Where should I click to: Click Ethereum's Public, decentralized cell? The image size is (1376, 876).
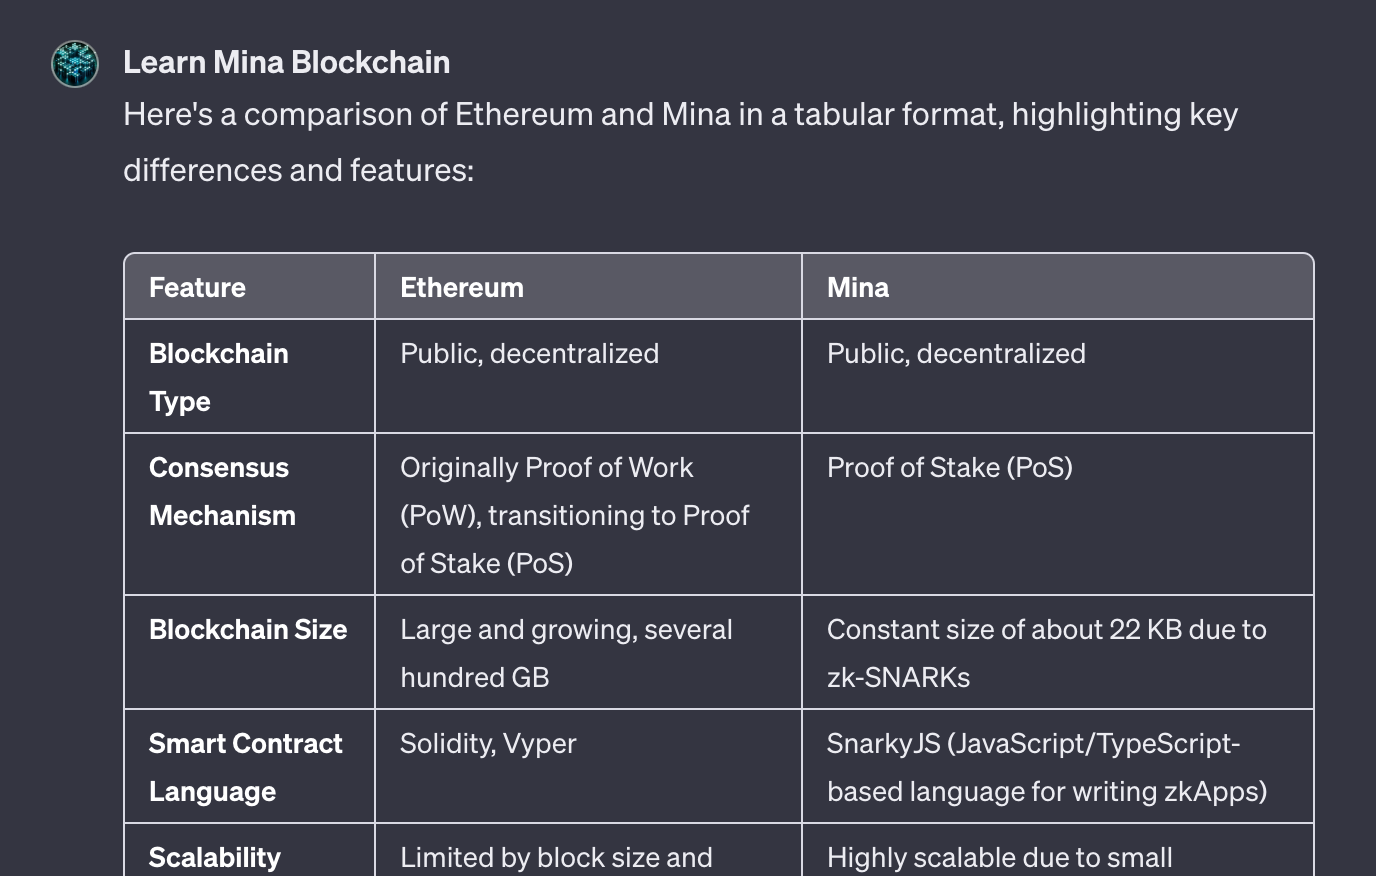click(588, 377)
